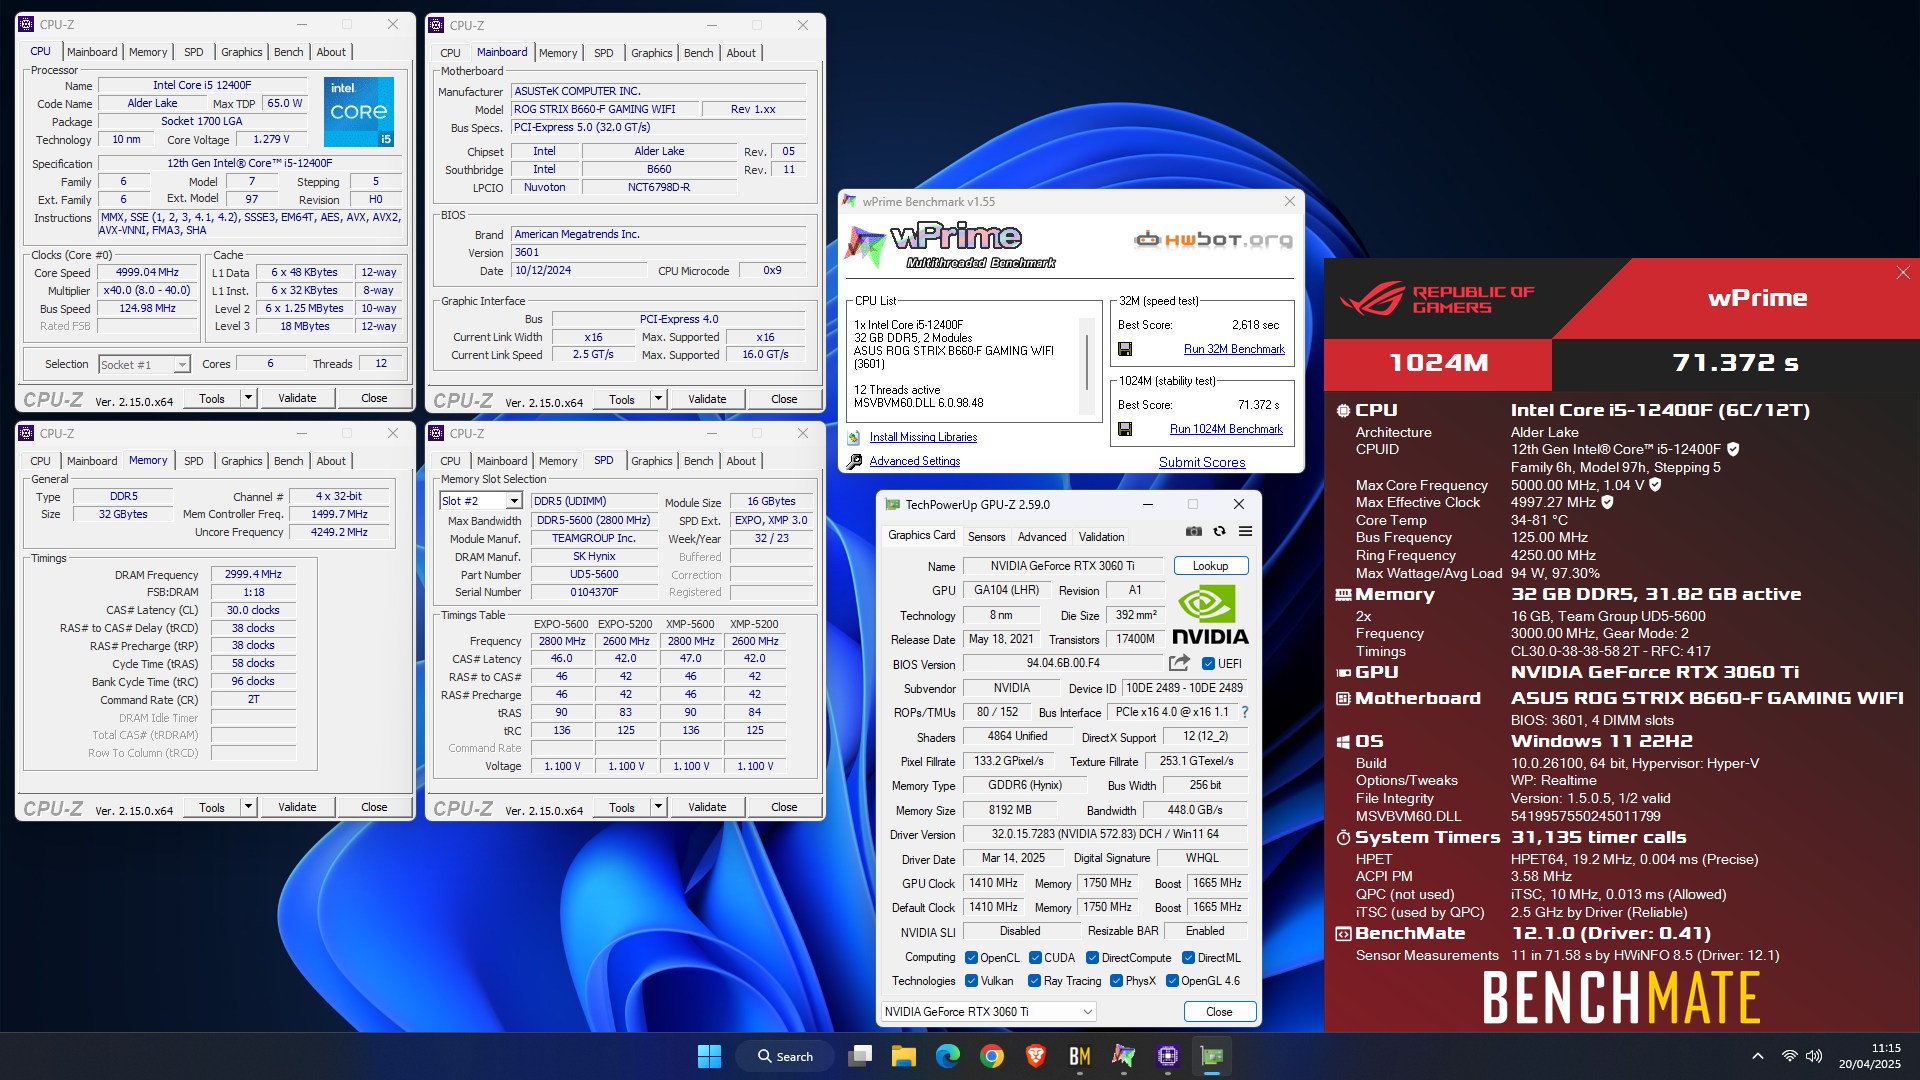This screenshot has height=1080, width=1920.
Task: Toggle the UEFI checkbox in GPU-Z
Action: 1208,663
